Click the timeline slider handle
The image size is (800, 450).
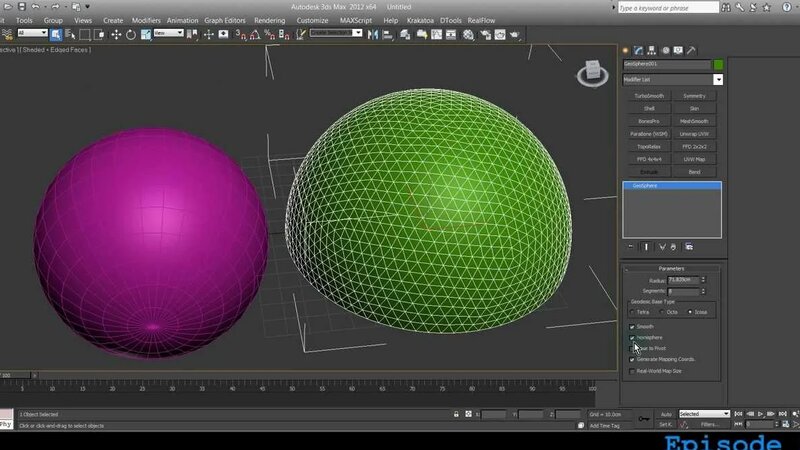[15, 375]
